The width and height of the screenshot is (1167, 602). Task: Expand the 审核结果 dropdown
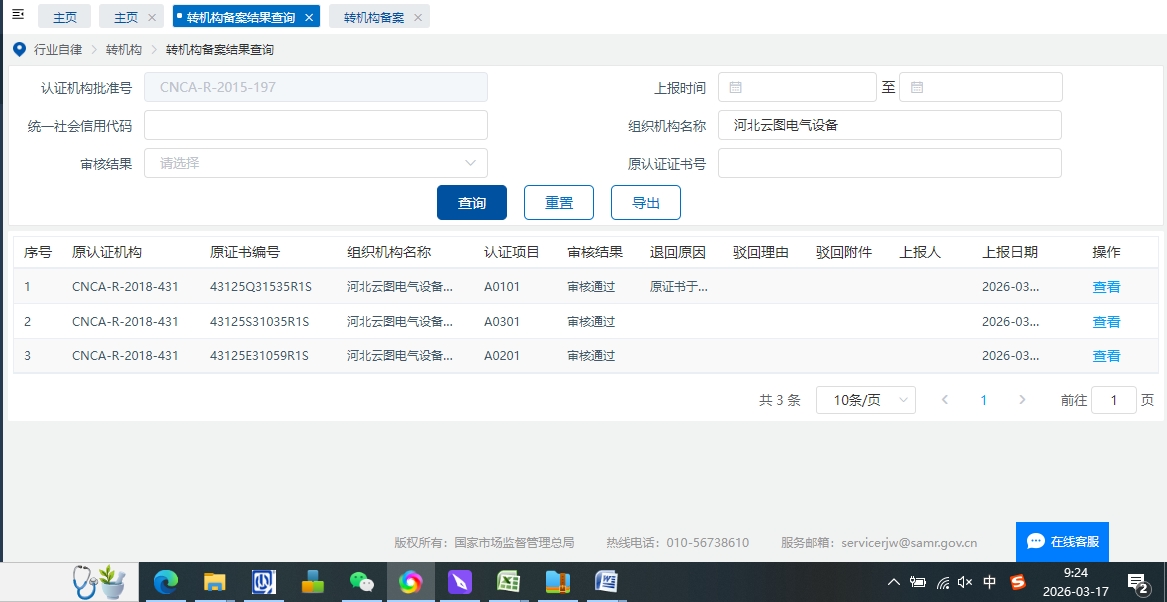316,163
